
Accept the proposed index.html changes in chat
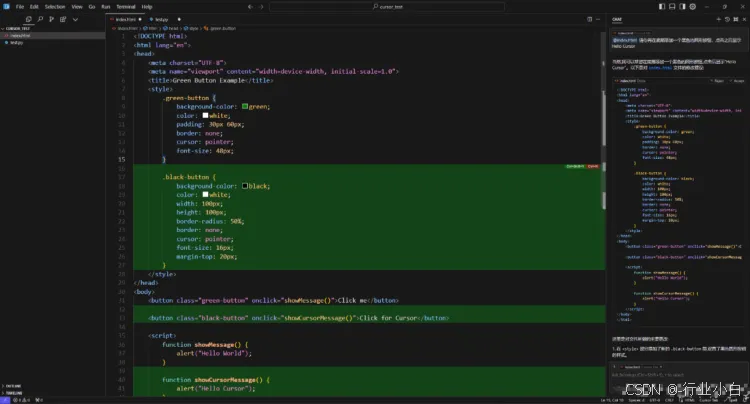[738, 81]
